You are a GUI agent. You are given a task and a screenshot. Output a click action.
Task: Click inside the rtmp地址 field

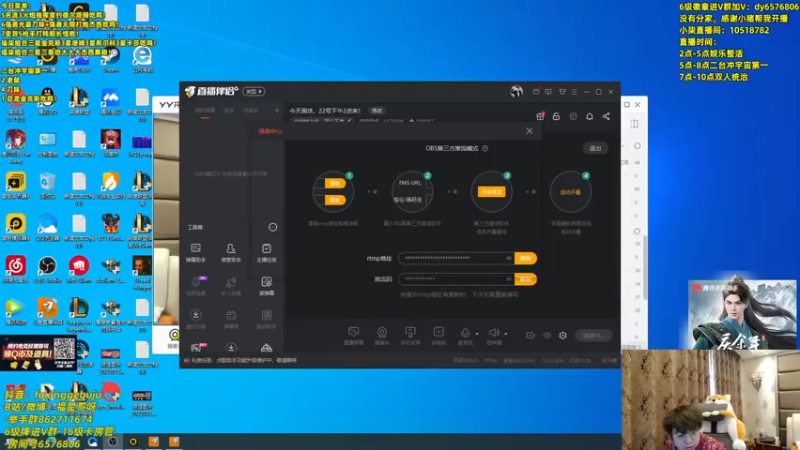pyautogui.click(x=457, y=258)
